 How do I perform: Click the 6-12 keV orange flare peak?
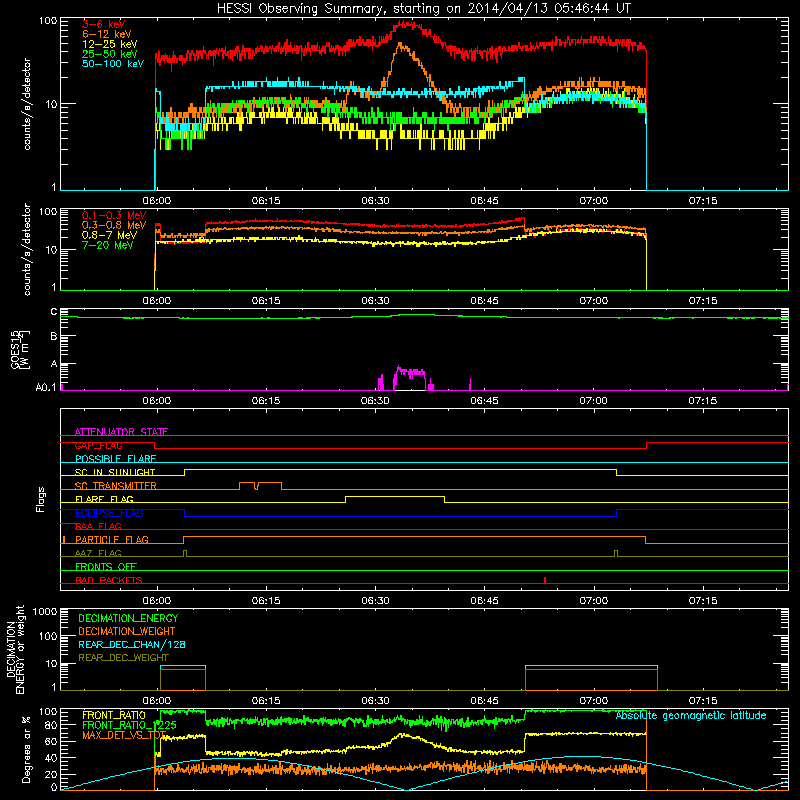pyautogui.click(x=402, y=46)
